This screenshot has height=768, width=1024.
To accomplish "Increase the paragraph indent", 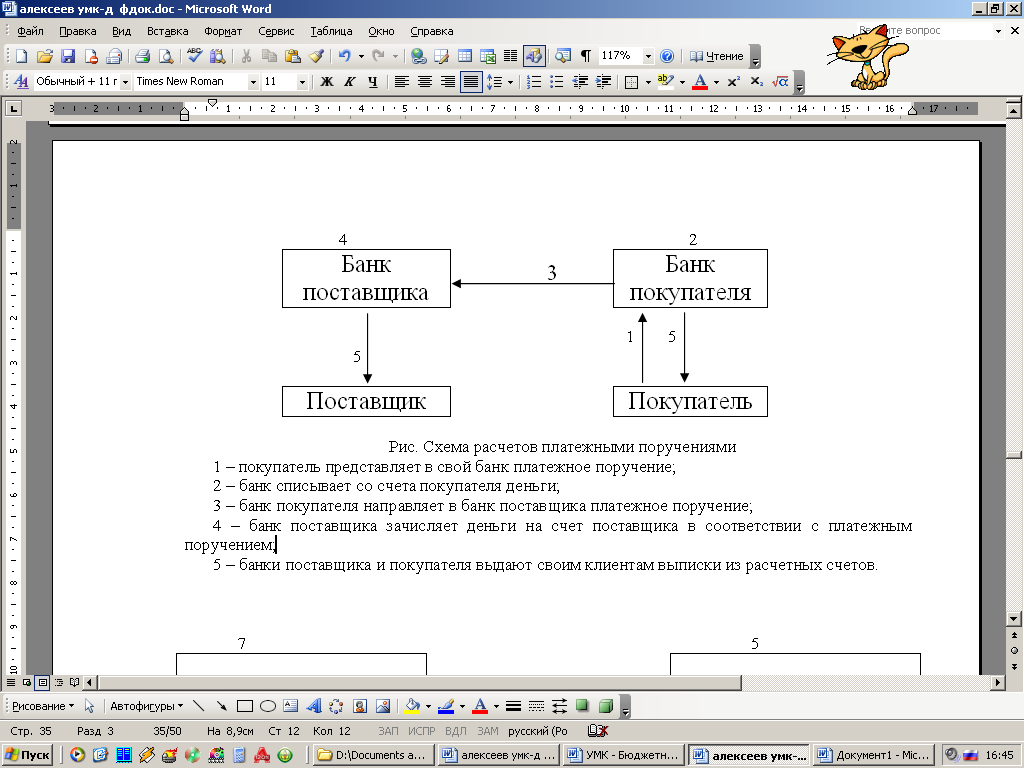I will (x=603, y=82).
